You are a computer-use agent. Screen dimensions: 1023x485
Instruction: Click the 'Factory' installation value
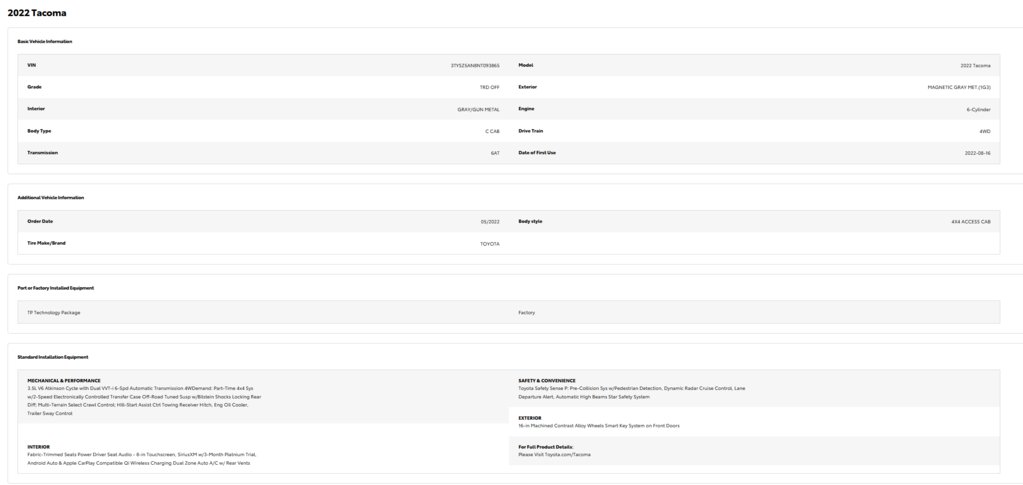(x=527, y=313)
